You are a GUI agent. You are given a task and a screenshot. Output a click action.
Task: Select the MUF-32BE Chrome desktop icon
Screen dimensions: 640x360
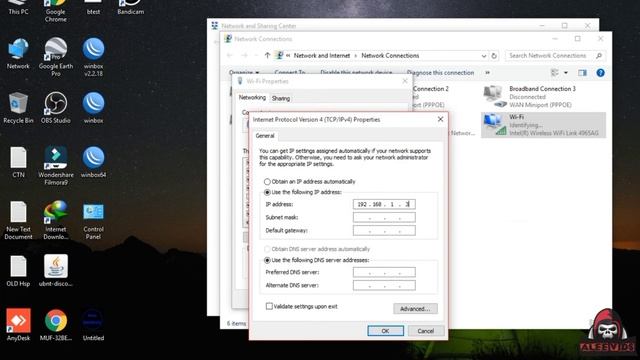pos(56,325)
